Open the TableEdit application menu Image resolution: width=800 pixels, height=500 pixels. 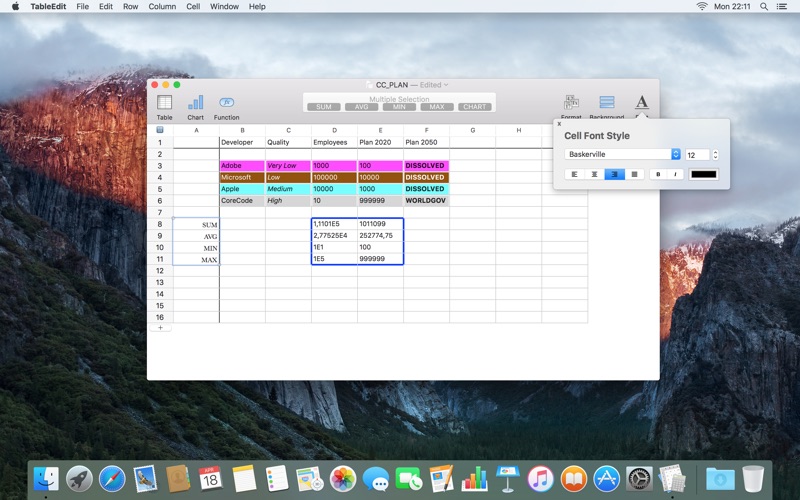pos(48,7)
